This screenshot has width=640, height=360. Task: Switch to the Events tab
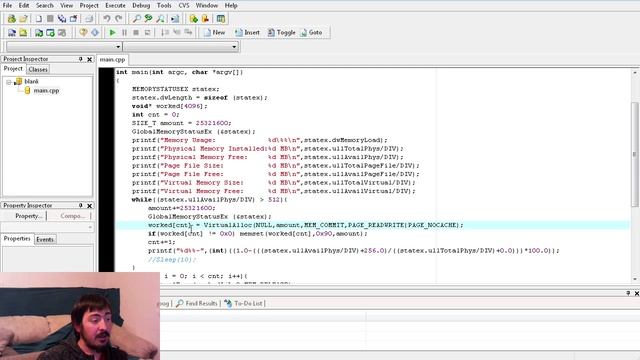pos(45,240)
